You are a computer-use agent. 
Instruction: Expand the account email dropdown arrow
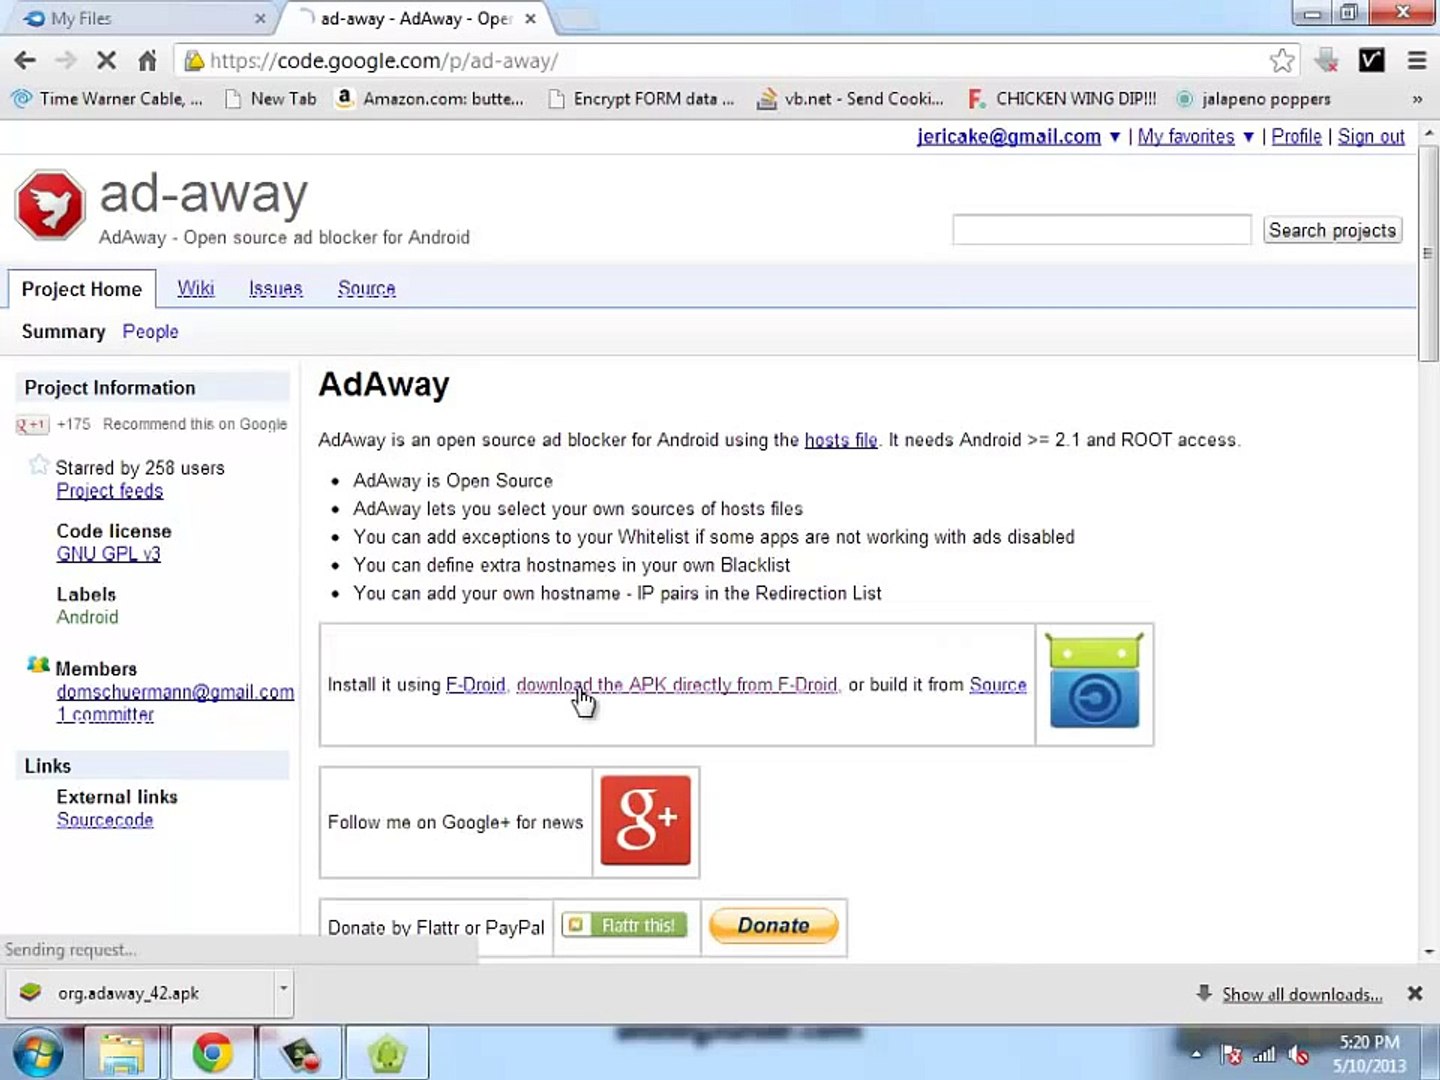pos(1115,137)
